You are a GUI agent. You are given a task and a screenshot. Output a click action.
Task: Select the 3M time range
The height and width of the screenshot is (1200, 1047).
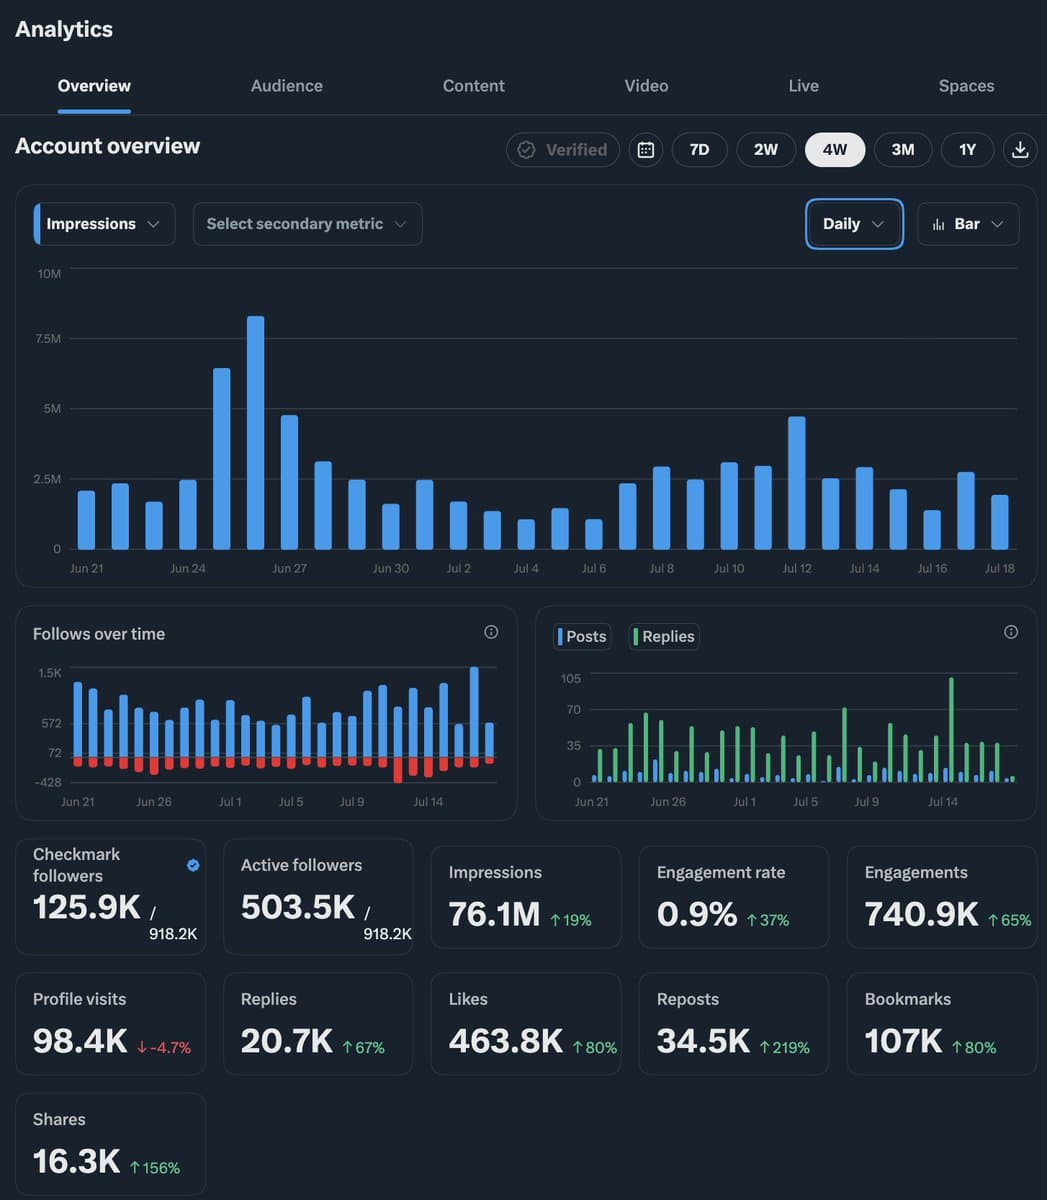[x=903, y=150]
